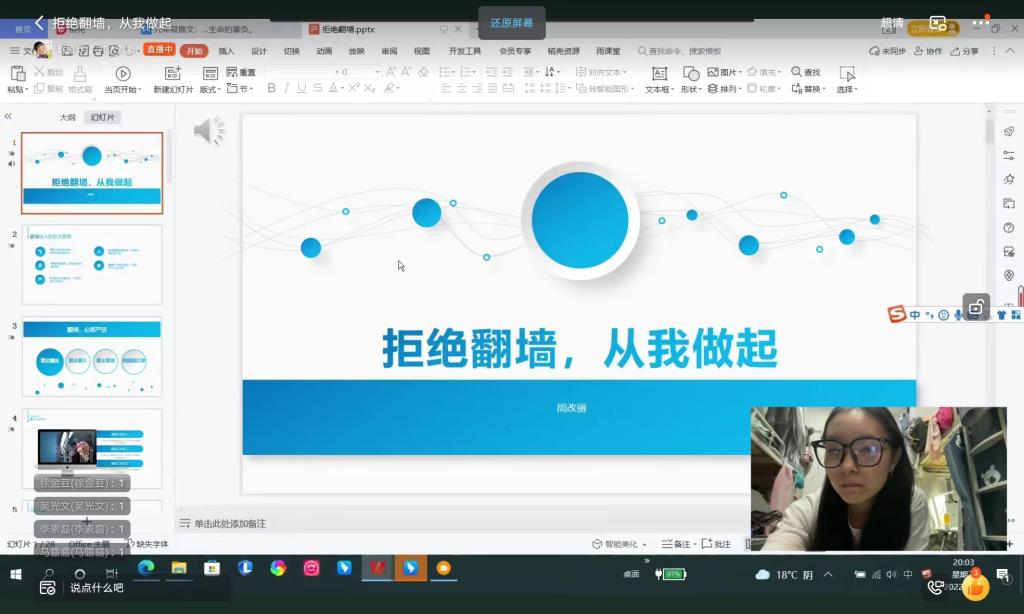This screenshot has width=1024, height=614.
Task: Toggle strikethrough formatting (S)
Action: point(317,88)
